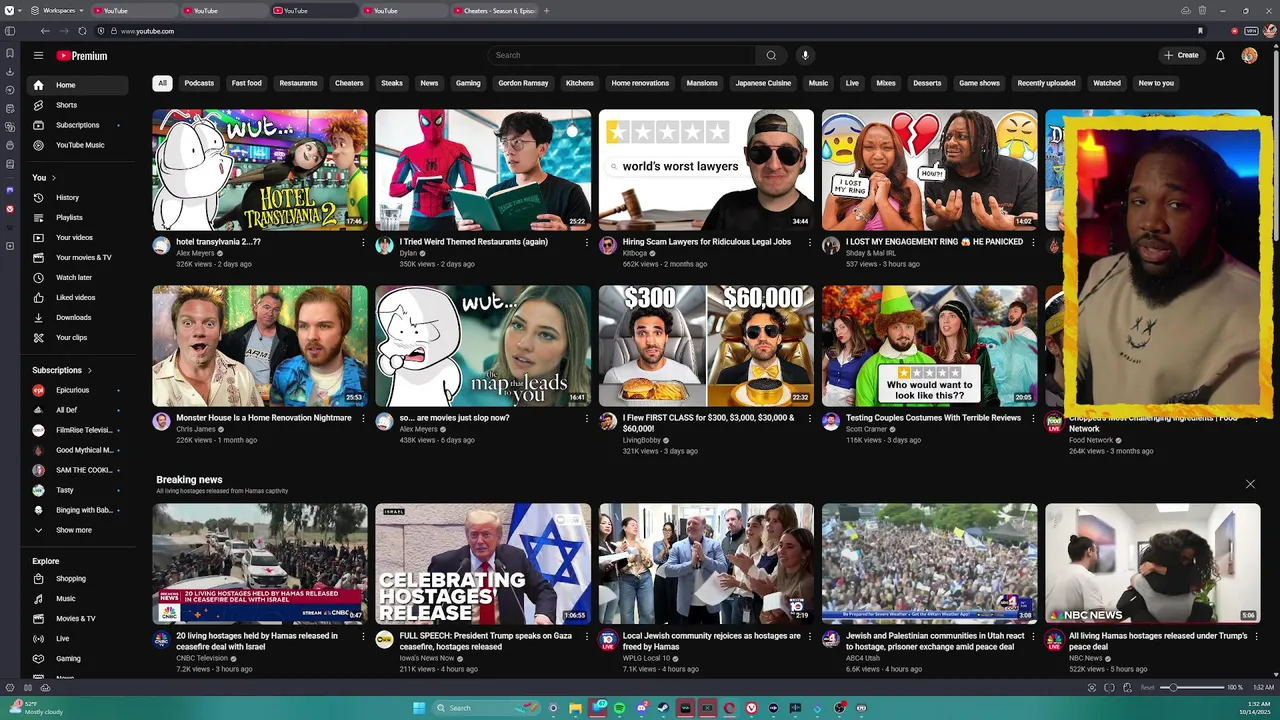Open Subscriptions in sidebar

click(78, 125)
